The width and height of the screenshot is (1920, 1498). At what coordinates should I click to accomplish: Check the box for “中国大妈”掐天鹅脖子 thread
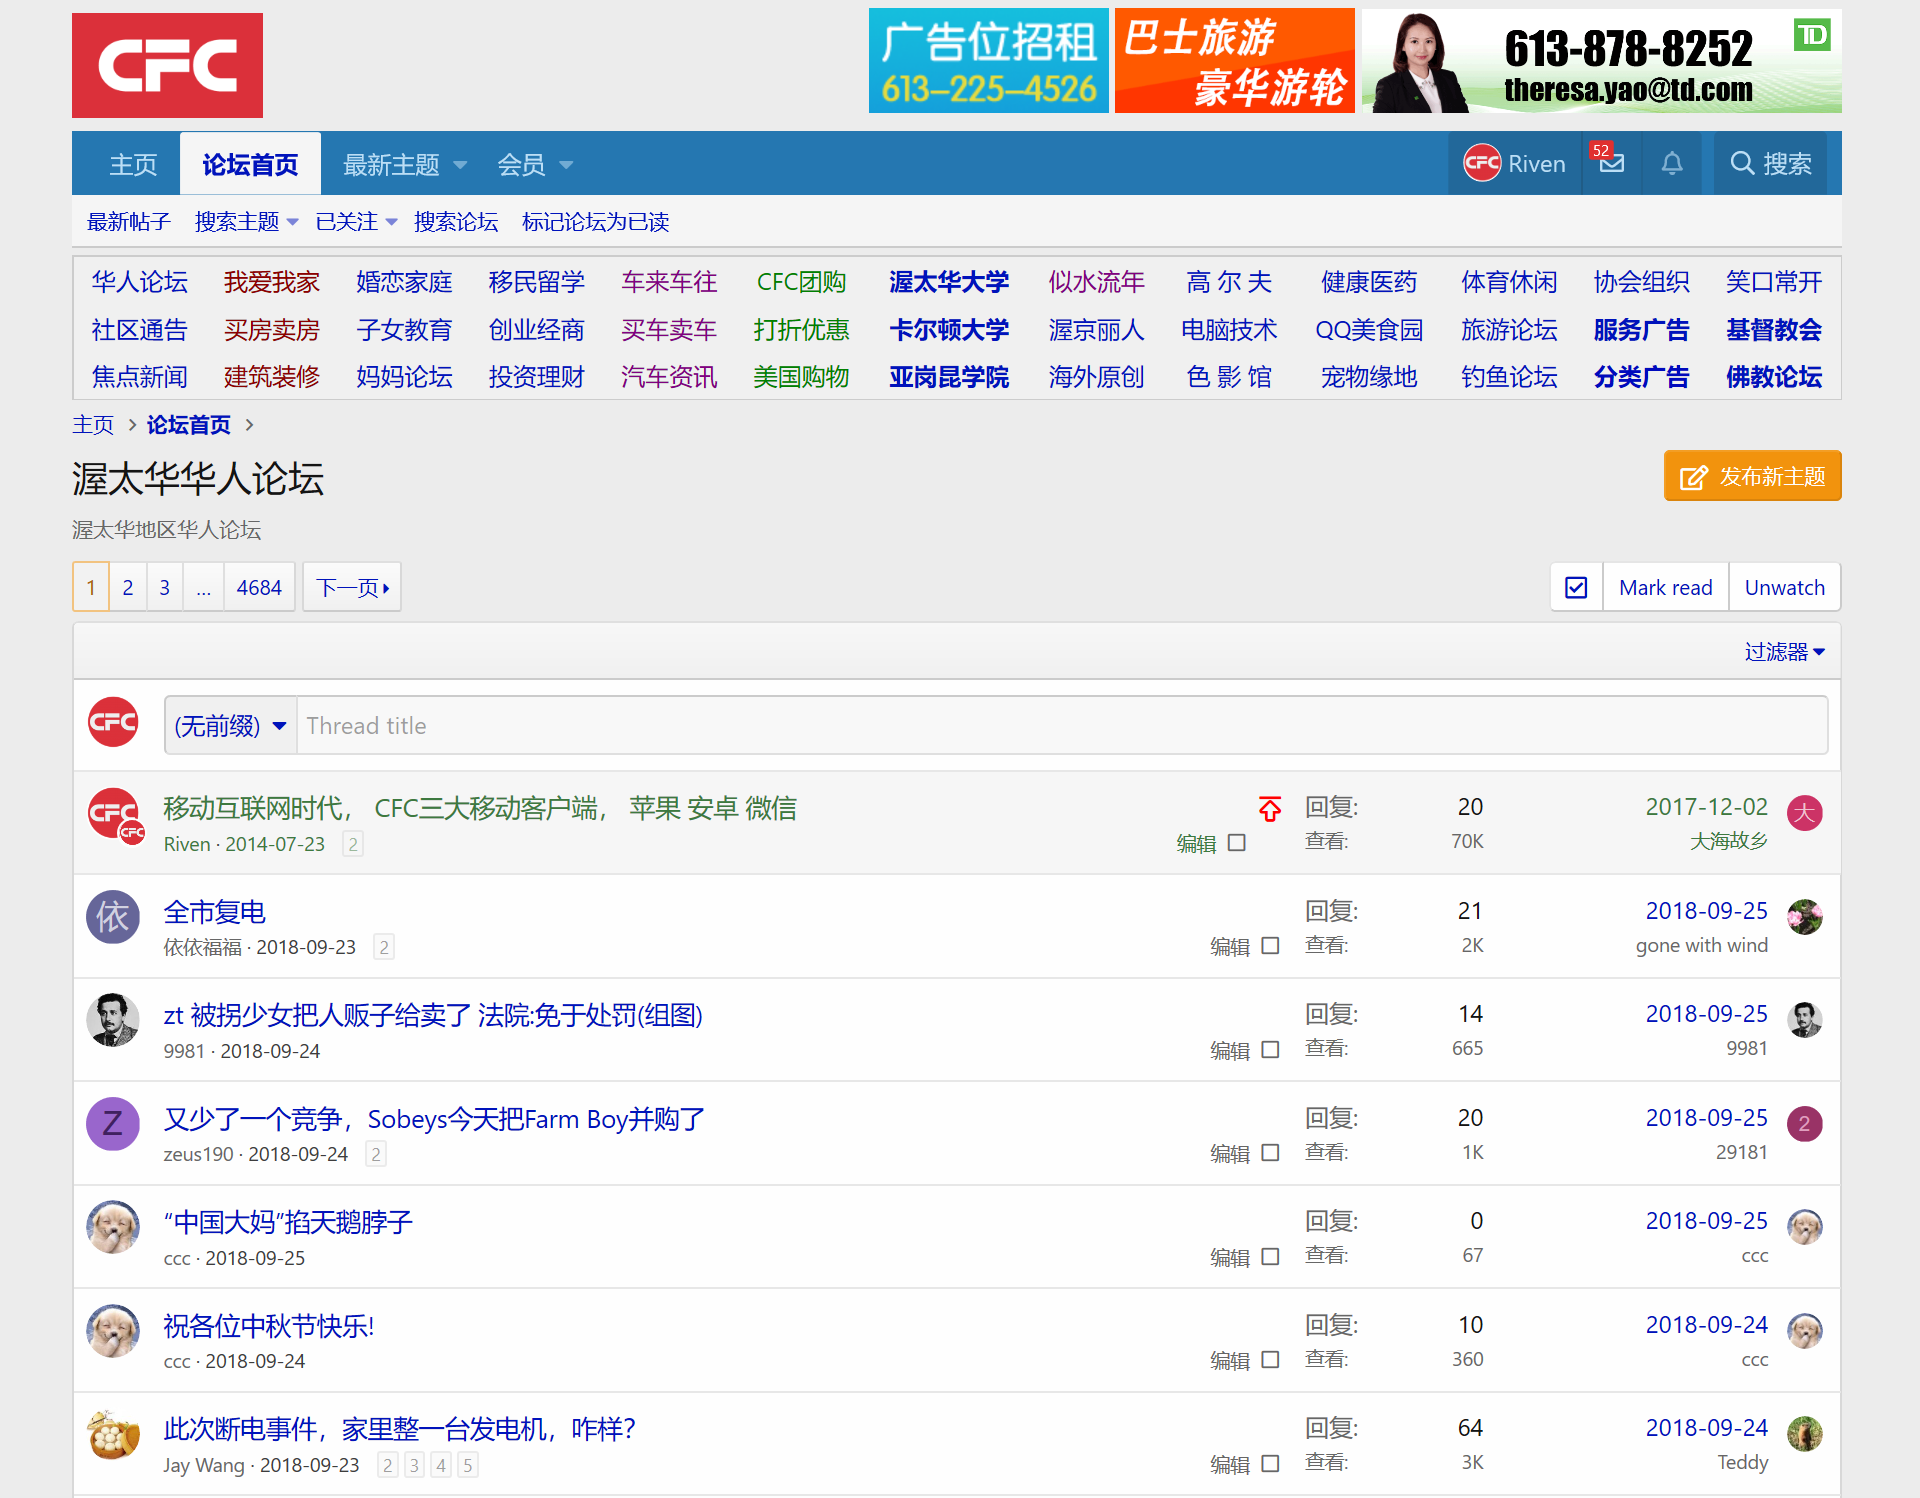pyautogui.click(x=1270, y=1257)
